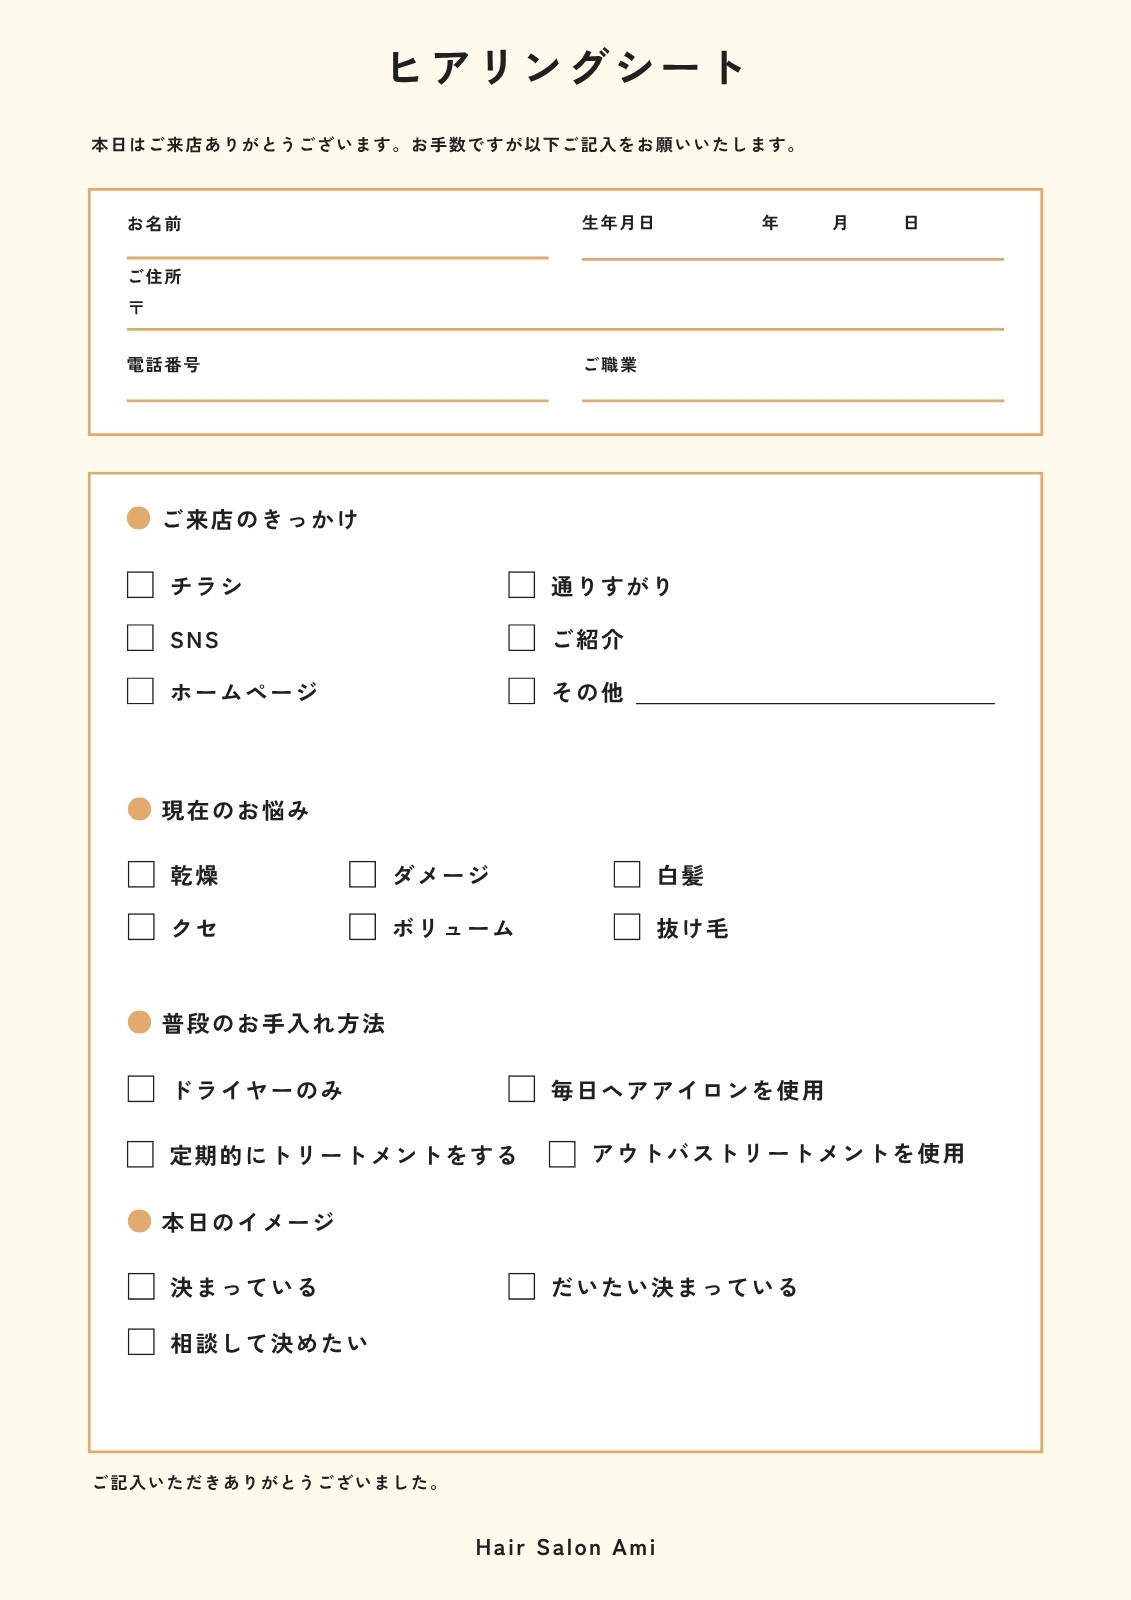Check the その他 checkbox
The height and width of the screenshot is (1600, 1131).
click(521, 691)
